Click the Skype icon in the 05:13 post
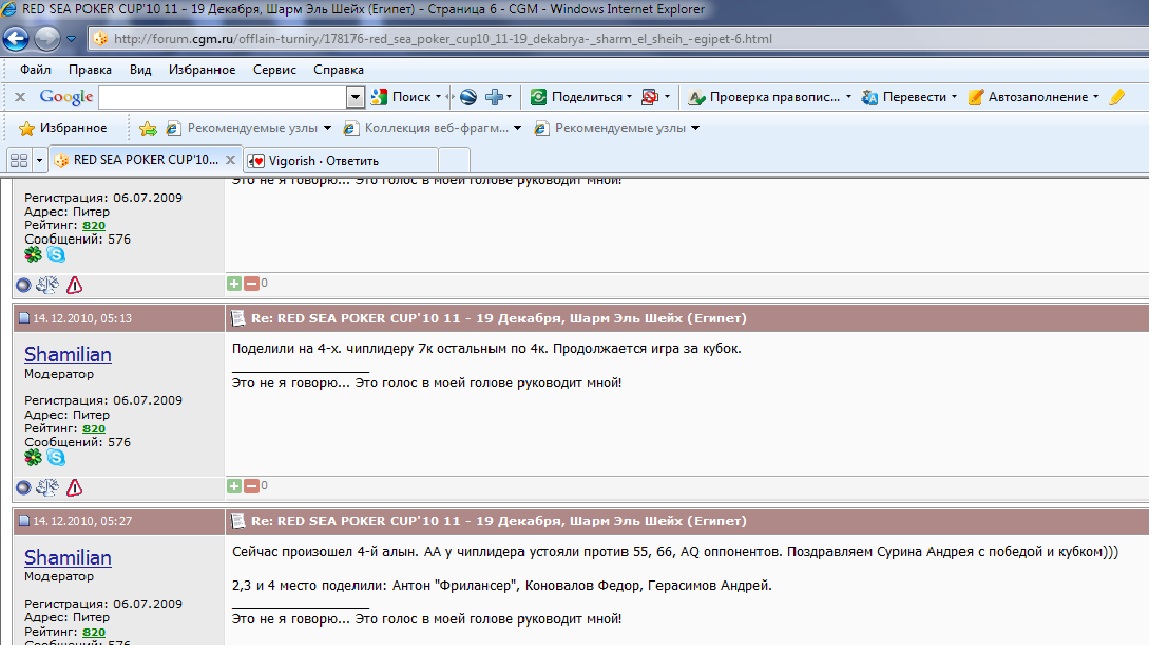This screenshot has width=1152, height=648. [56, 457]
